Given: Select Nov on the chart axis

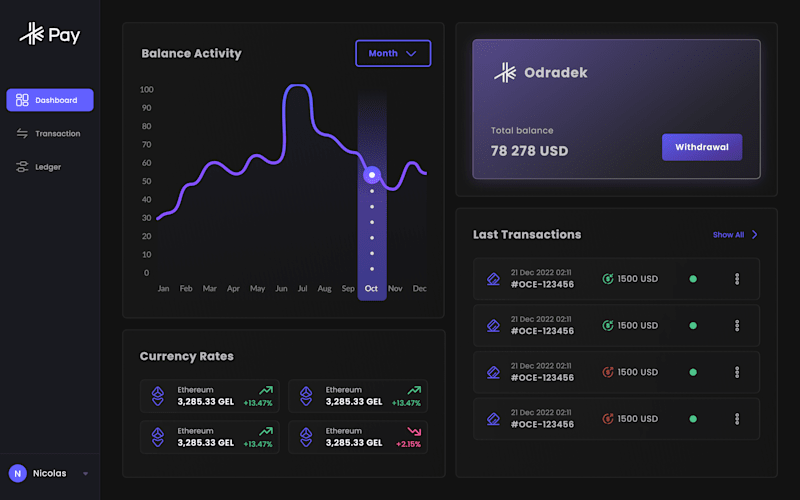Looking at the screenshot, I should point(395,289).
